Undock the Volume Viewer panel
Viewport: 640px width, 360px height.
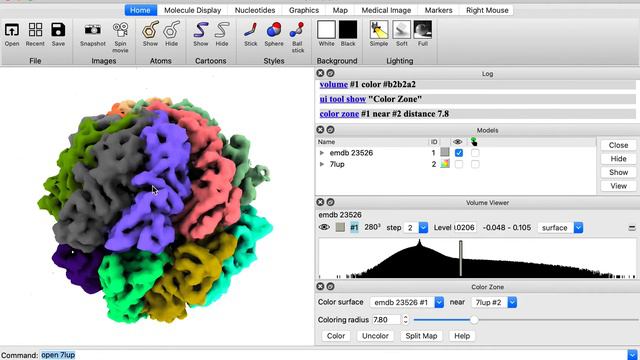click(x=330, y=202)
